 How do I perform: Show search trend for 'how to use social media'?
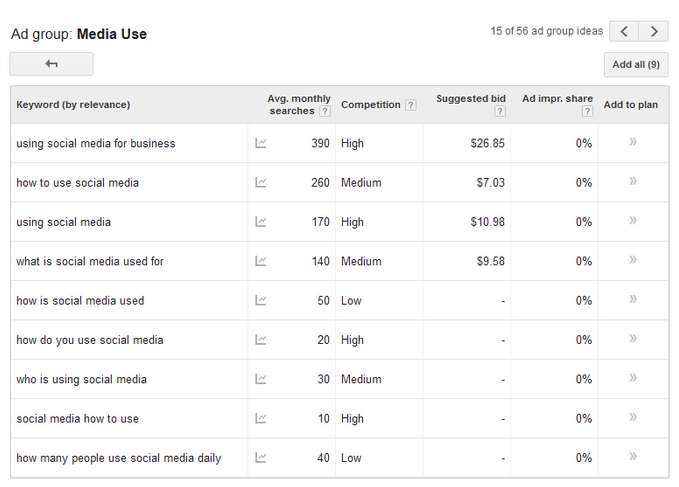coord(261,183)
